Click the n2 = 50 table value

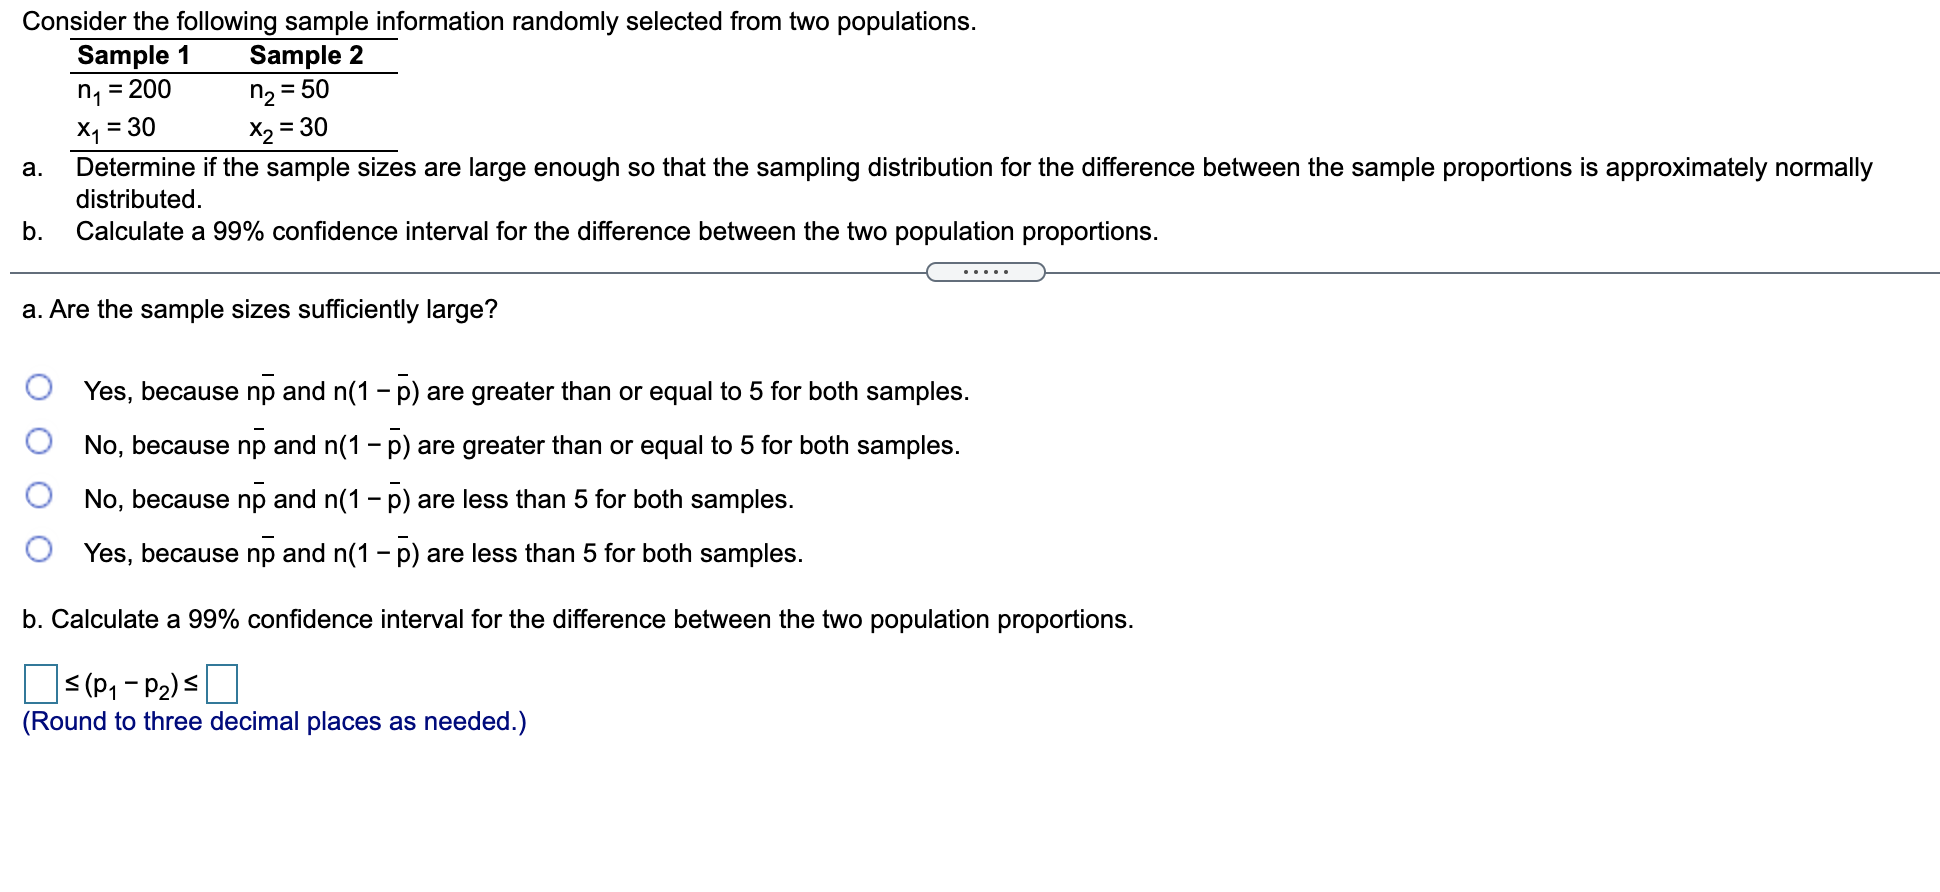coord(289,91)
